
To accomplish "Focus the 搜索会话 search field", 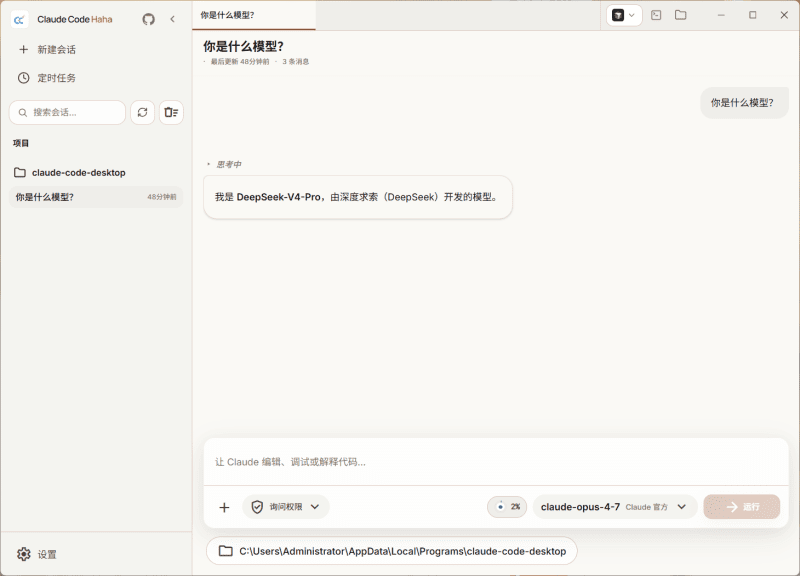I will (x=67, y=112).
